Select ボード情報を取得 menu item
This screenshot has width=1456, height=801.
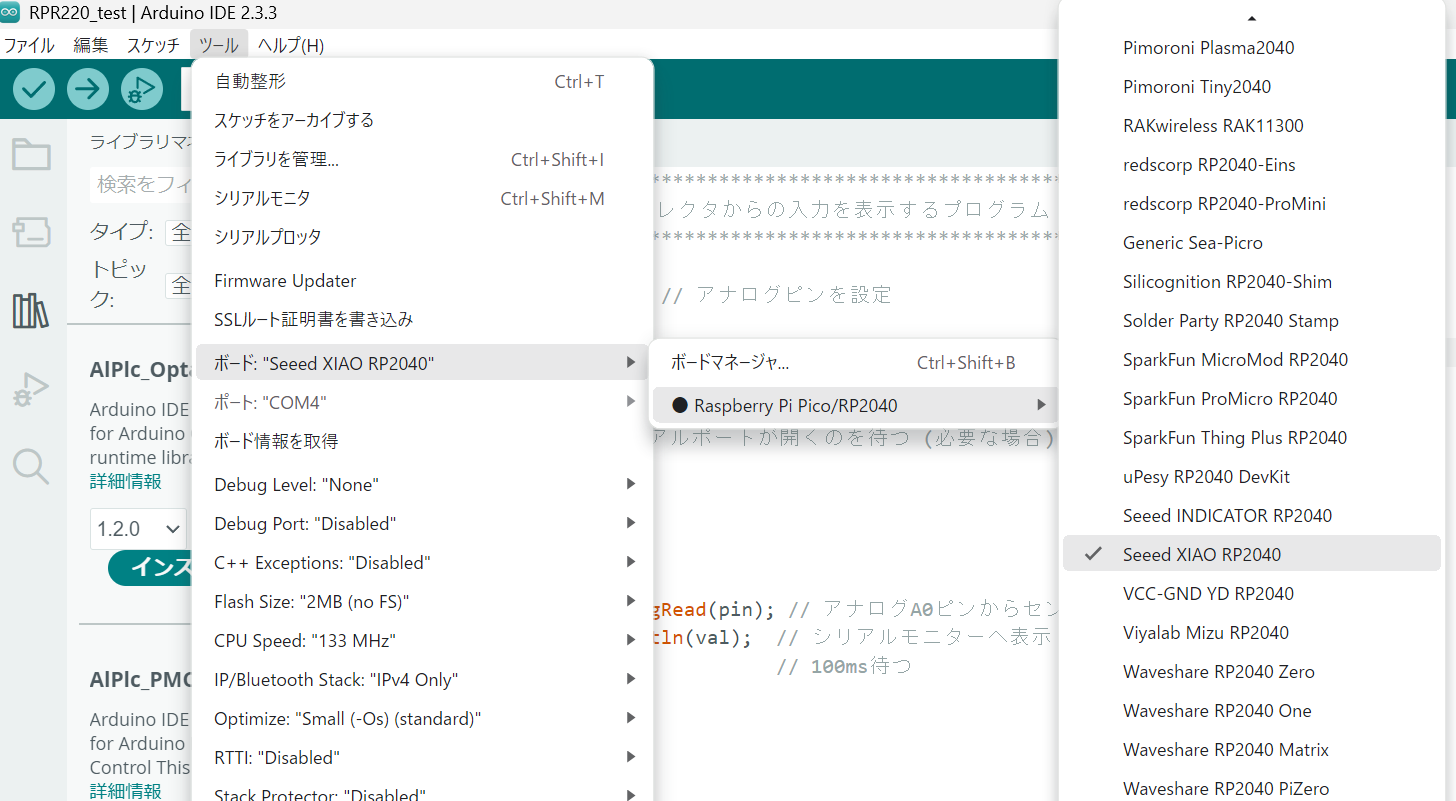click(422, 441)
